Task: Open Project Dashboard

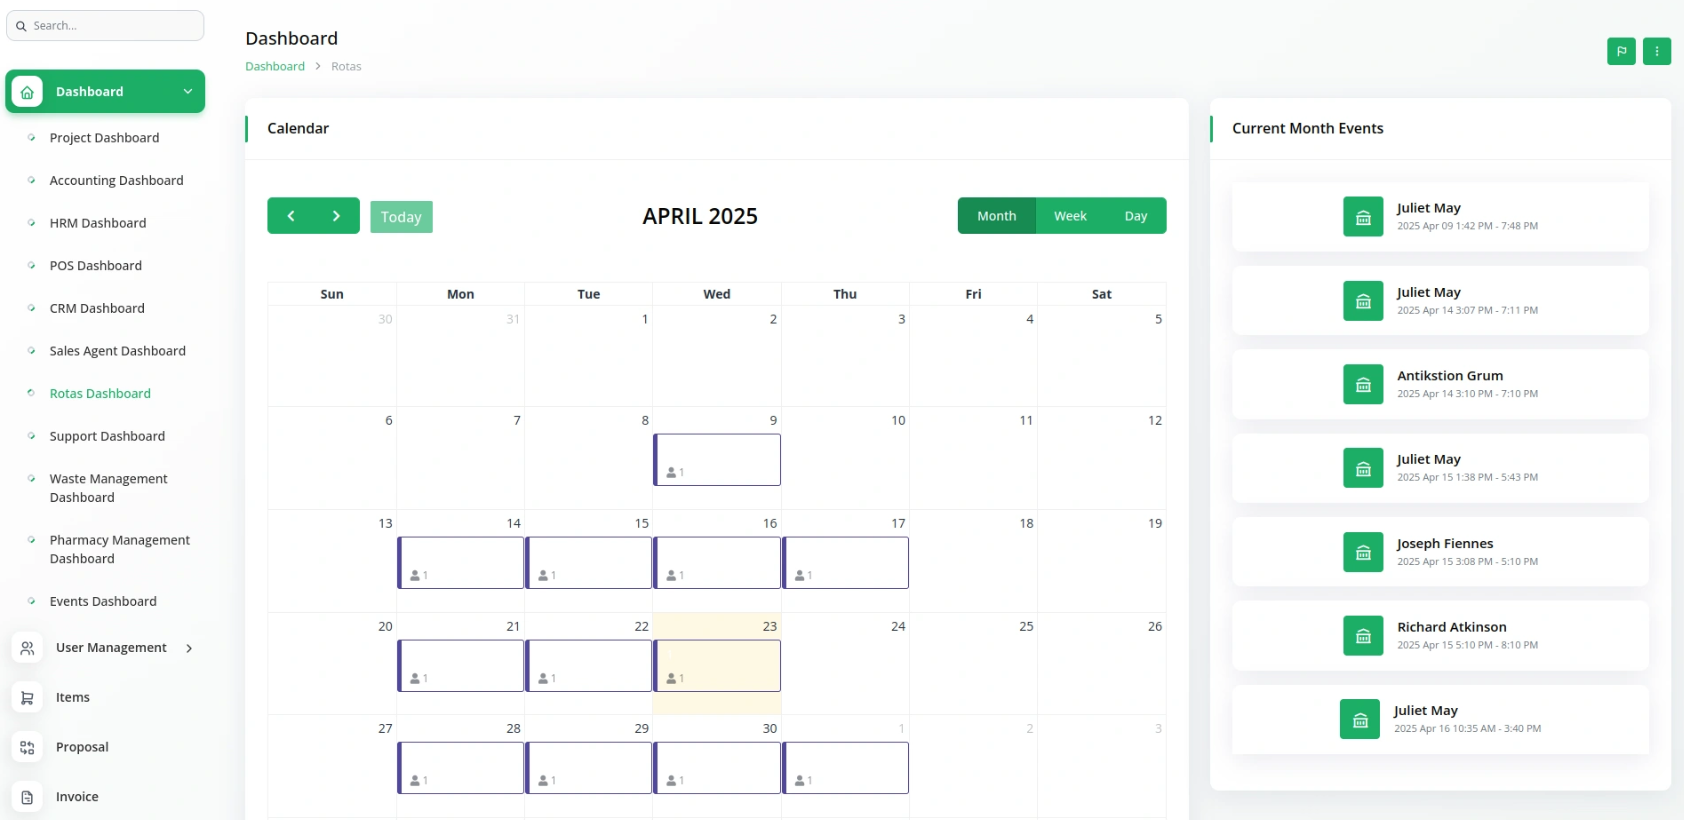Action: (104, 138)
